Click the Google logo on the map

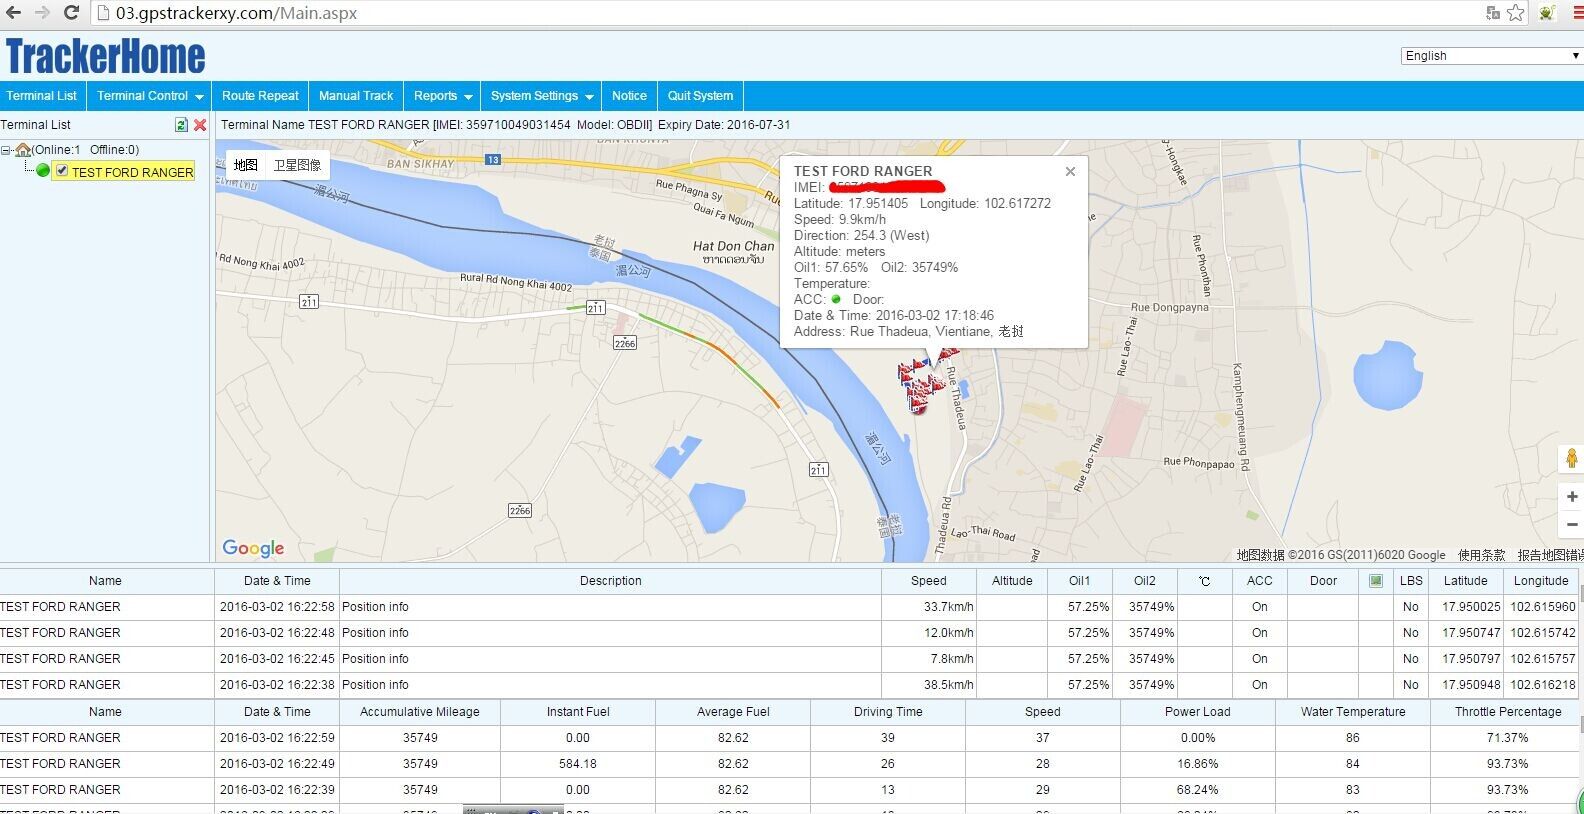coord(253,548)
